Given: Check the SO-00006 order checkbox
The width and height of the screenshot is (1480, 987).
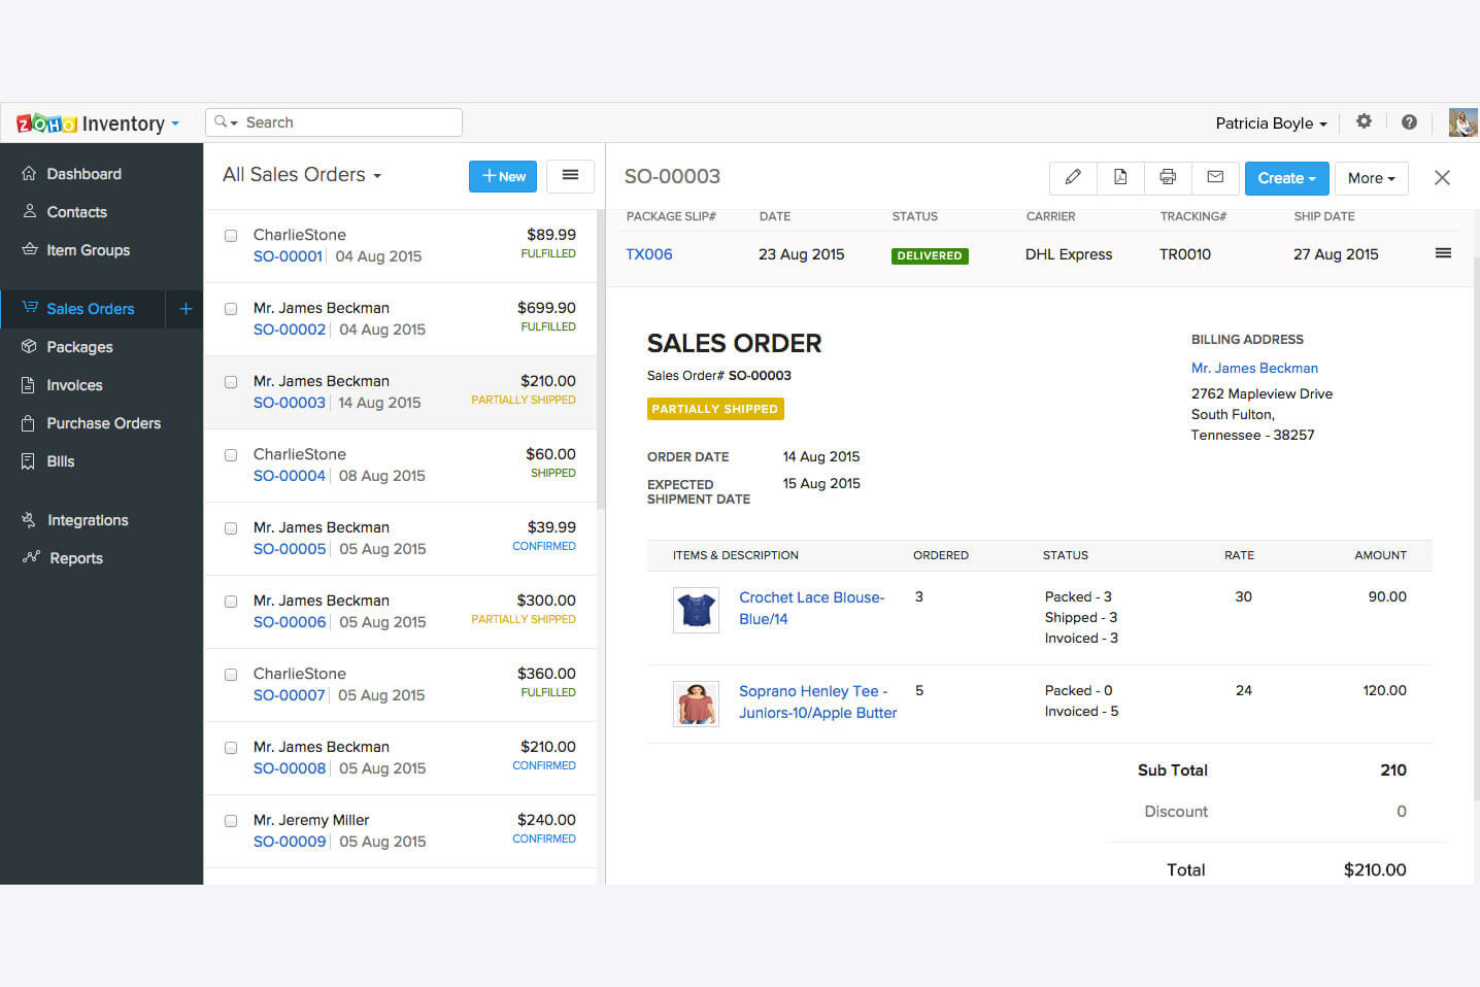Looking at the screenshot, I should point(231,602).
